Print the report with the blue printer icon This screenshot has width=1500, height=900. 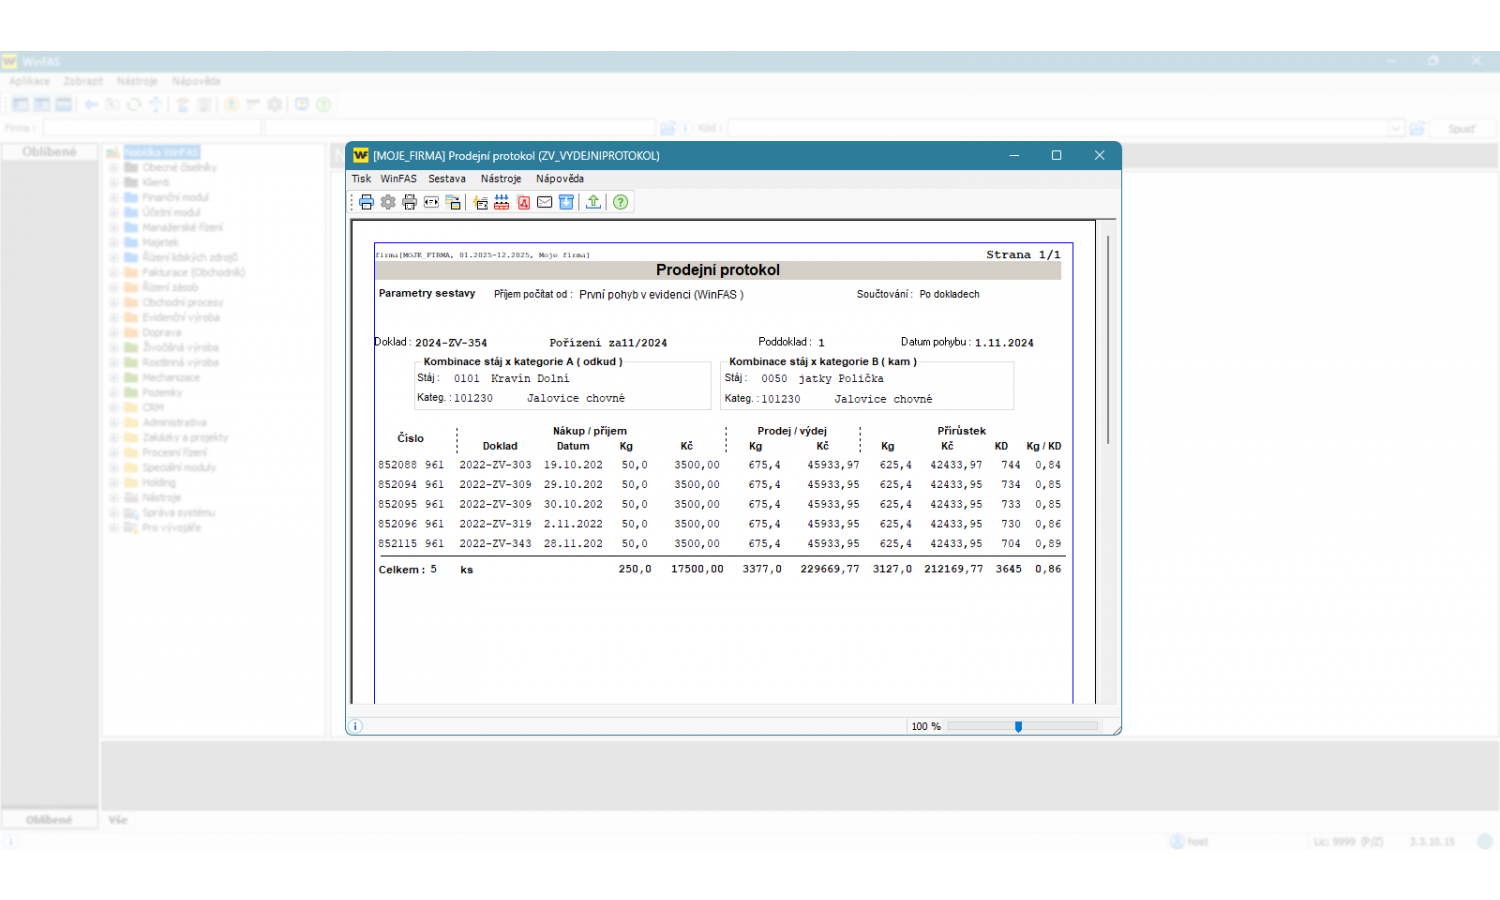(x=366, y=202)
